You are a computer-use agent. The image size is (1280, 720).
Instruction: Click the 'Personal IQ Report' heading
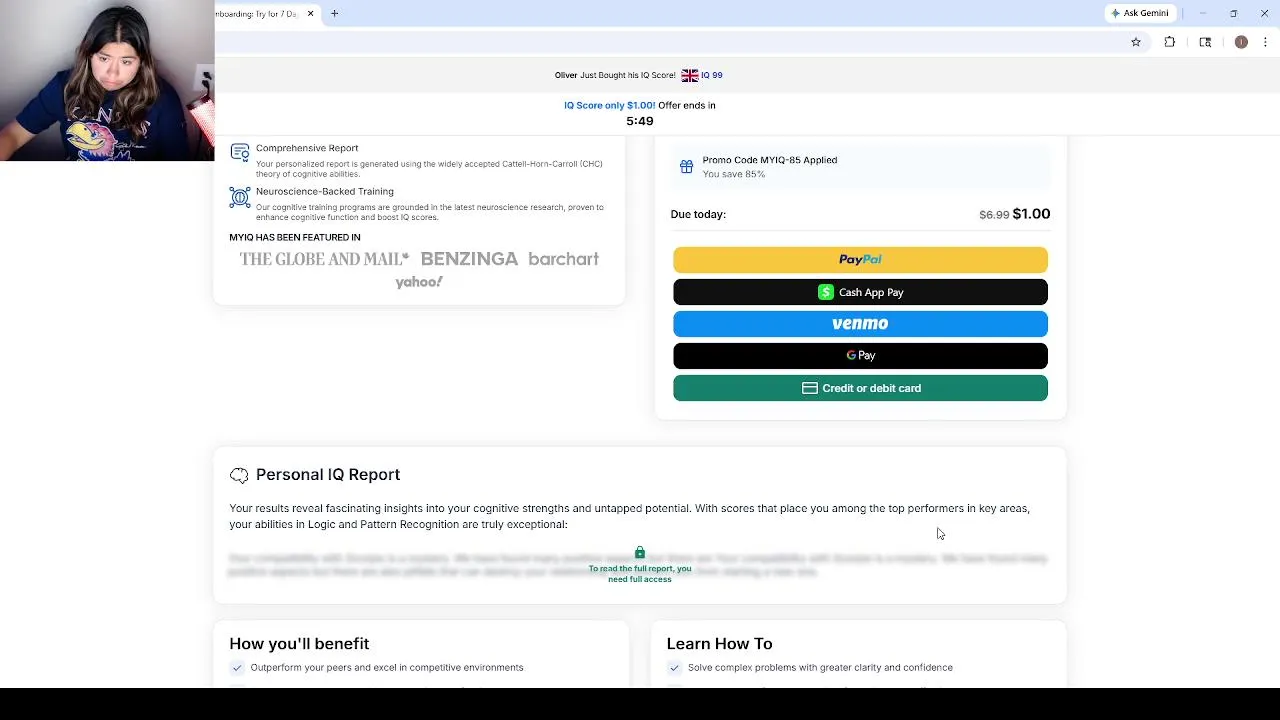point(328,475)
